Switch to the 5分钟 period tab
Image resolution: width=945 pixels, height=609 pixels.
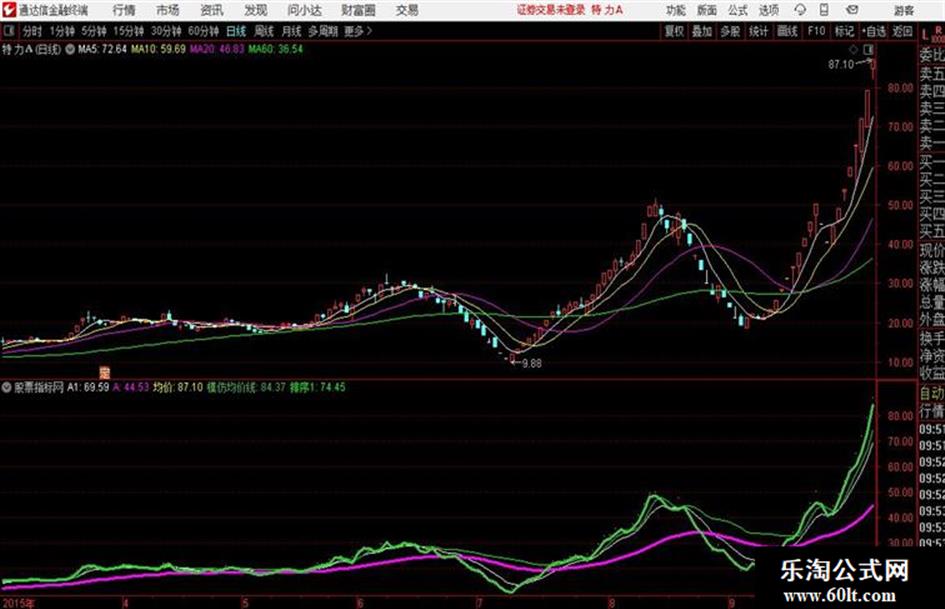94,31
